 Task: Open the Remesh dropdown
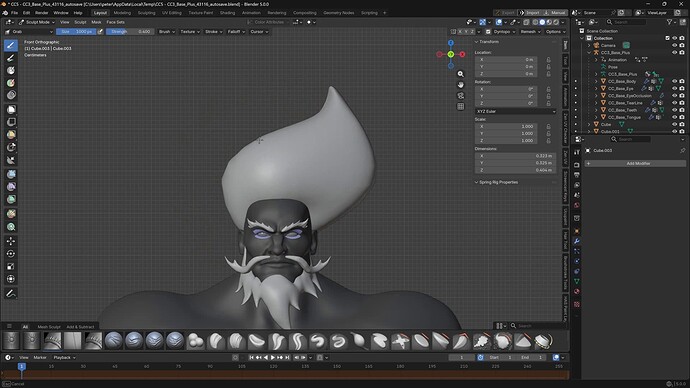point(530,32)
